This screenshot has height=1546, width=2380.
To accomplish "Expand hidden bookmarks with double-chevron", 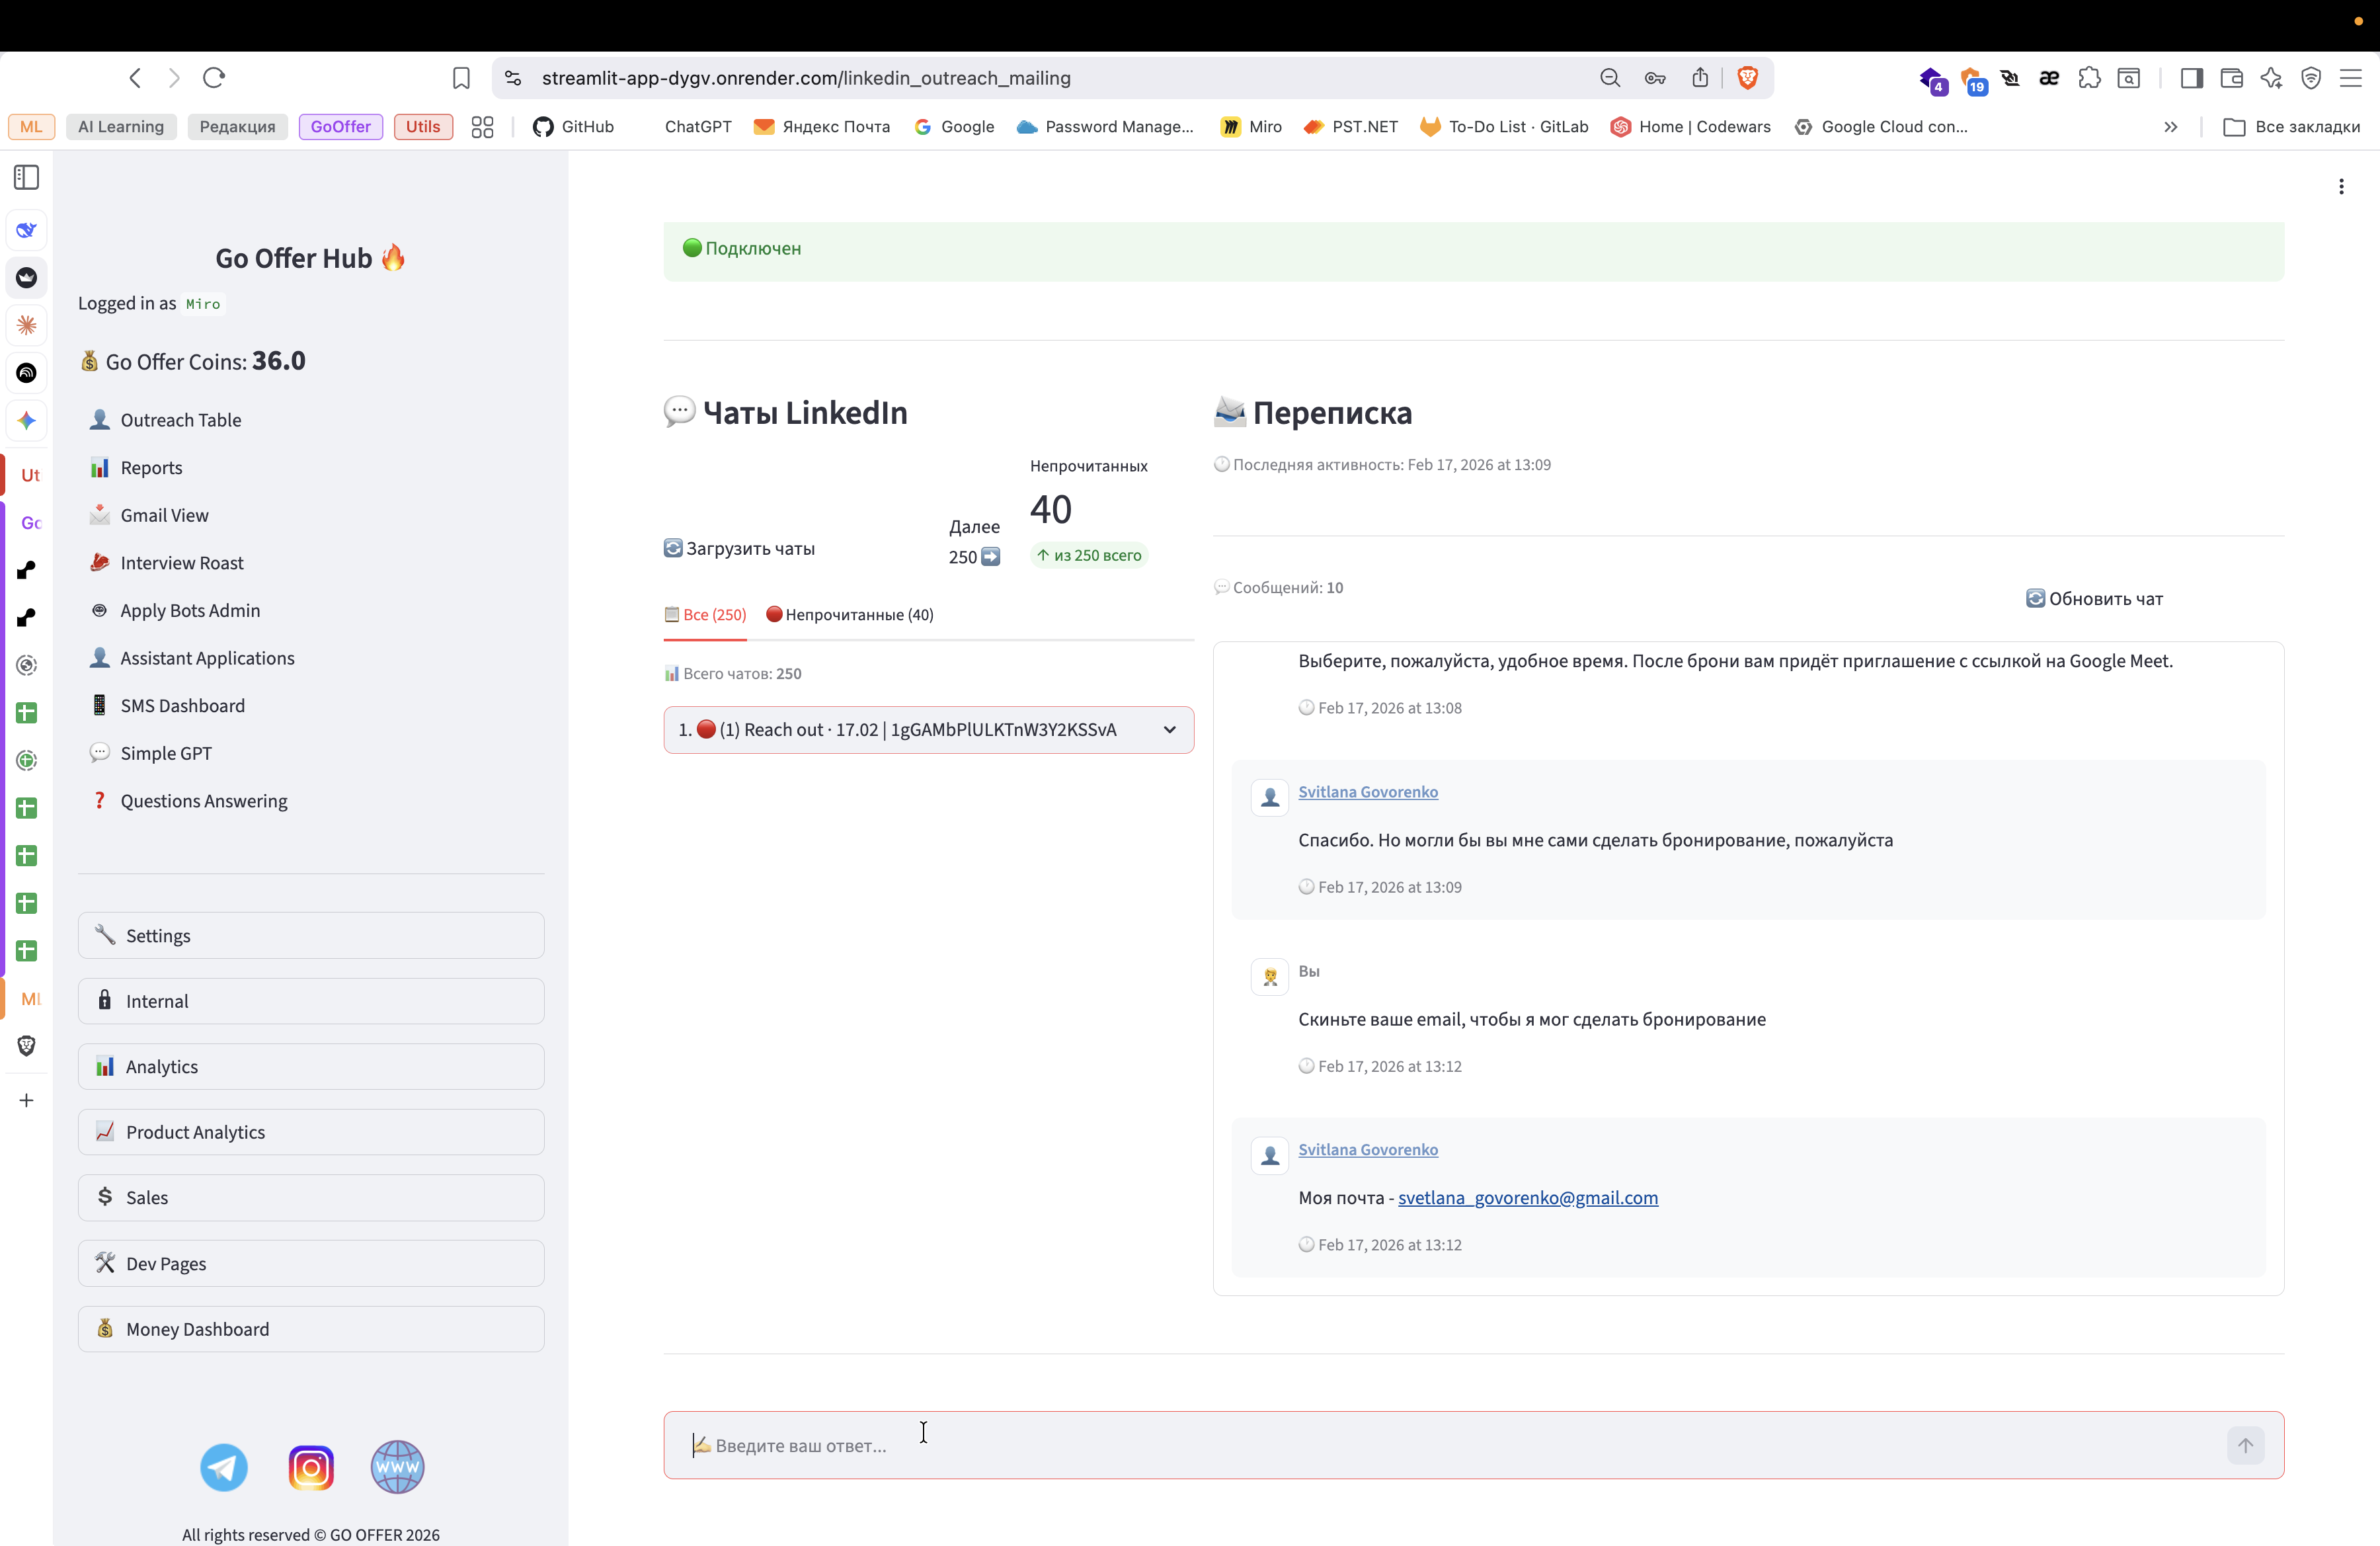I will tap(2170, 127).
